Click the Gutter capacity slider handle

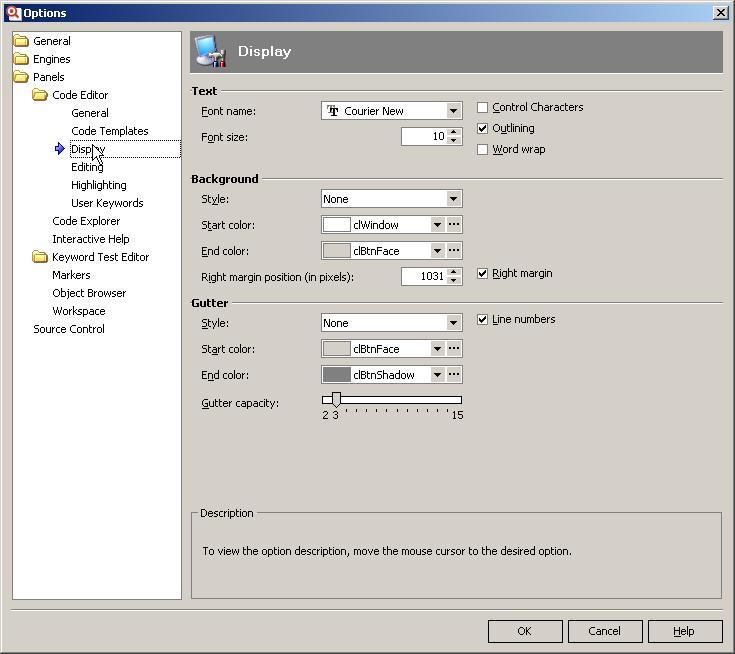(336, 400)
